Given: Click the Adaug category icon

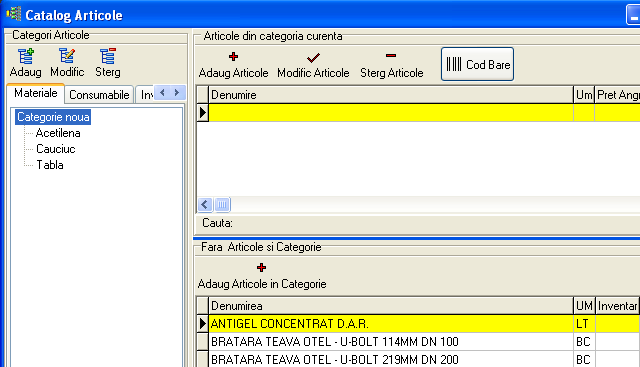Looking at the screenshot, I should pos(26,56).
